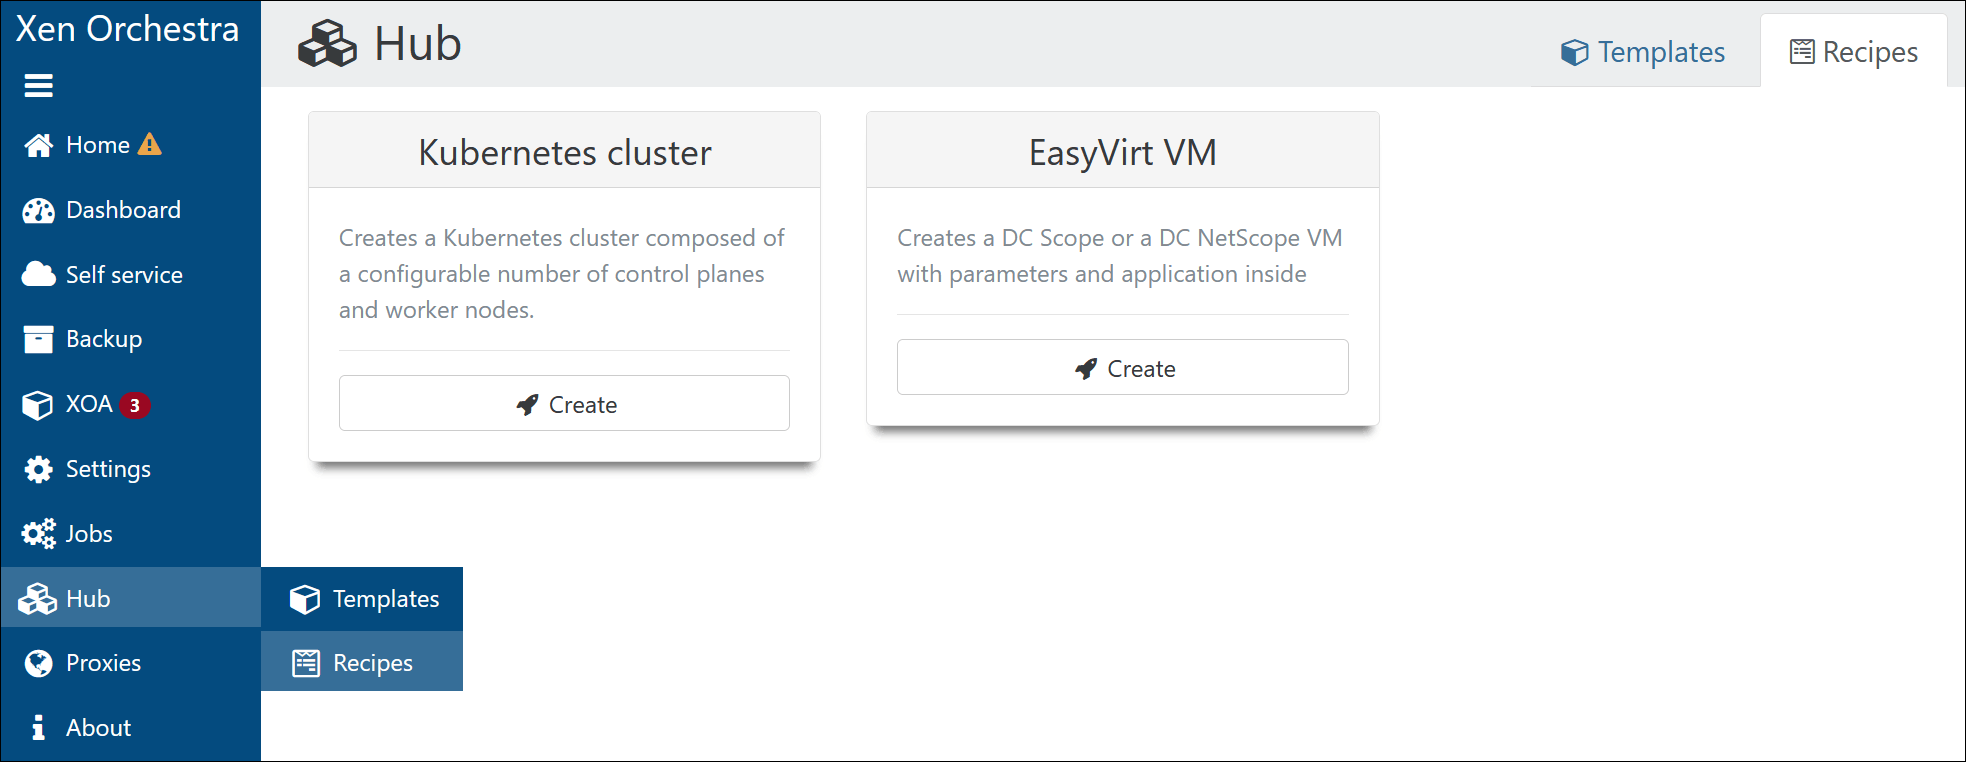Image resolution: width=1966 pixels, height=762 pixels.
Task: Click the Settings gear icon
Action: click(x=38, y=469)
